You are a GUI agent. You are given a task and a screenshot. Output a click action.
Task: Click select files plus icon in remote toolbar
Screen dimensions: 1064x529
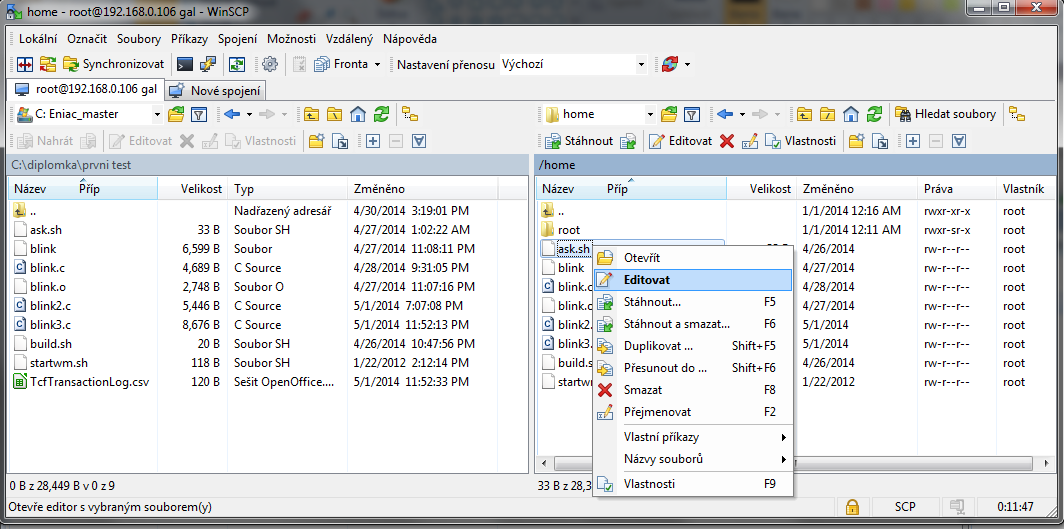913,141
